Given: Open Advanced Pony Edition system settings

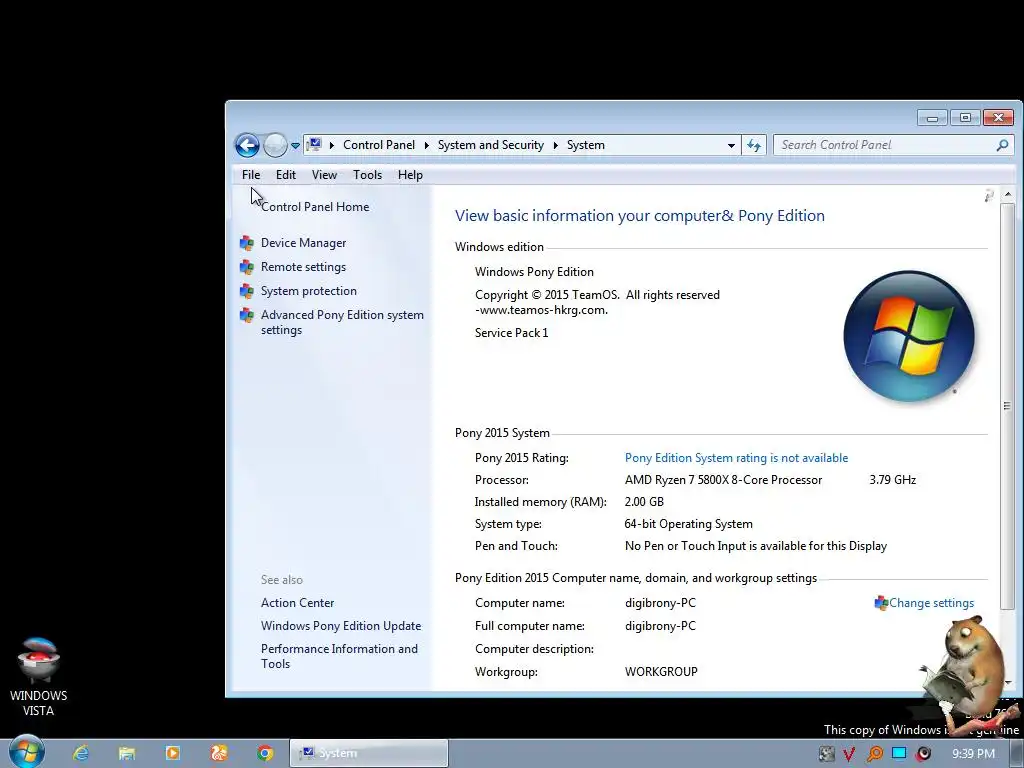Looking at the screenshot, I should (342, 322).
